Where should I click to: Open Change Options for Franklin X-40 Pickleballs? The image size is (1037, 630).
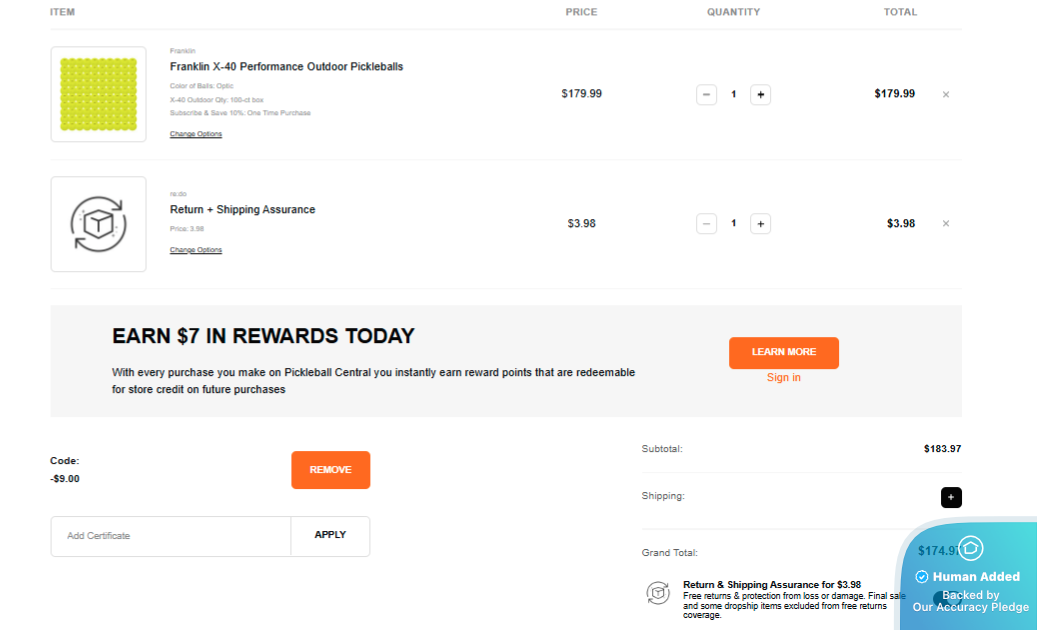click(196, 134)
